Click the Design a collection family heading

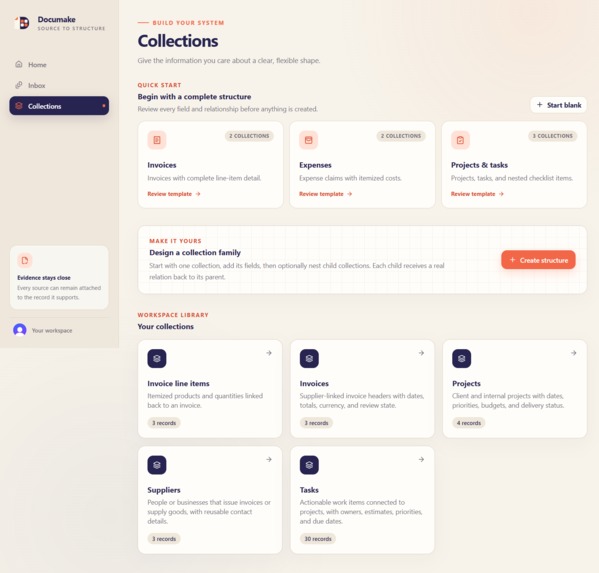tap(195, 253)
